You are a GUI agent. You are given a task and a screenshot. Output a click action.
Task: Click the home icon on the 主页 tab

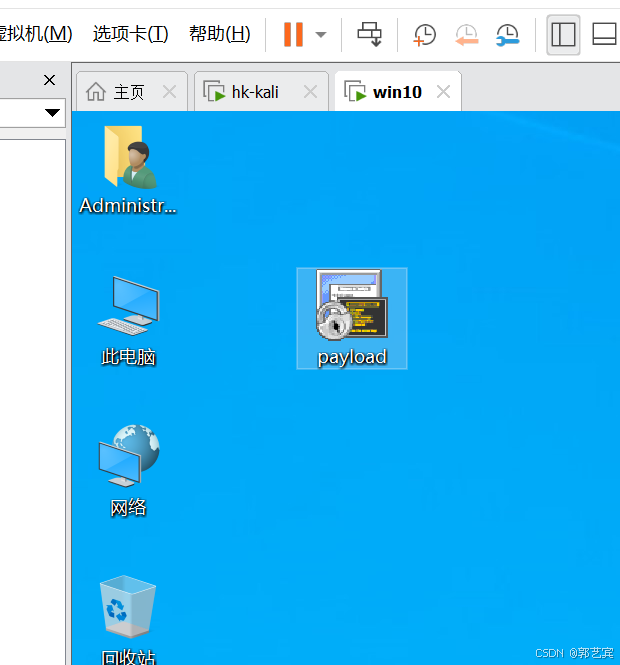point(96,92)
